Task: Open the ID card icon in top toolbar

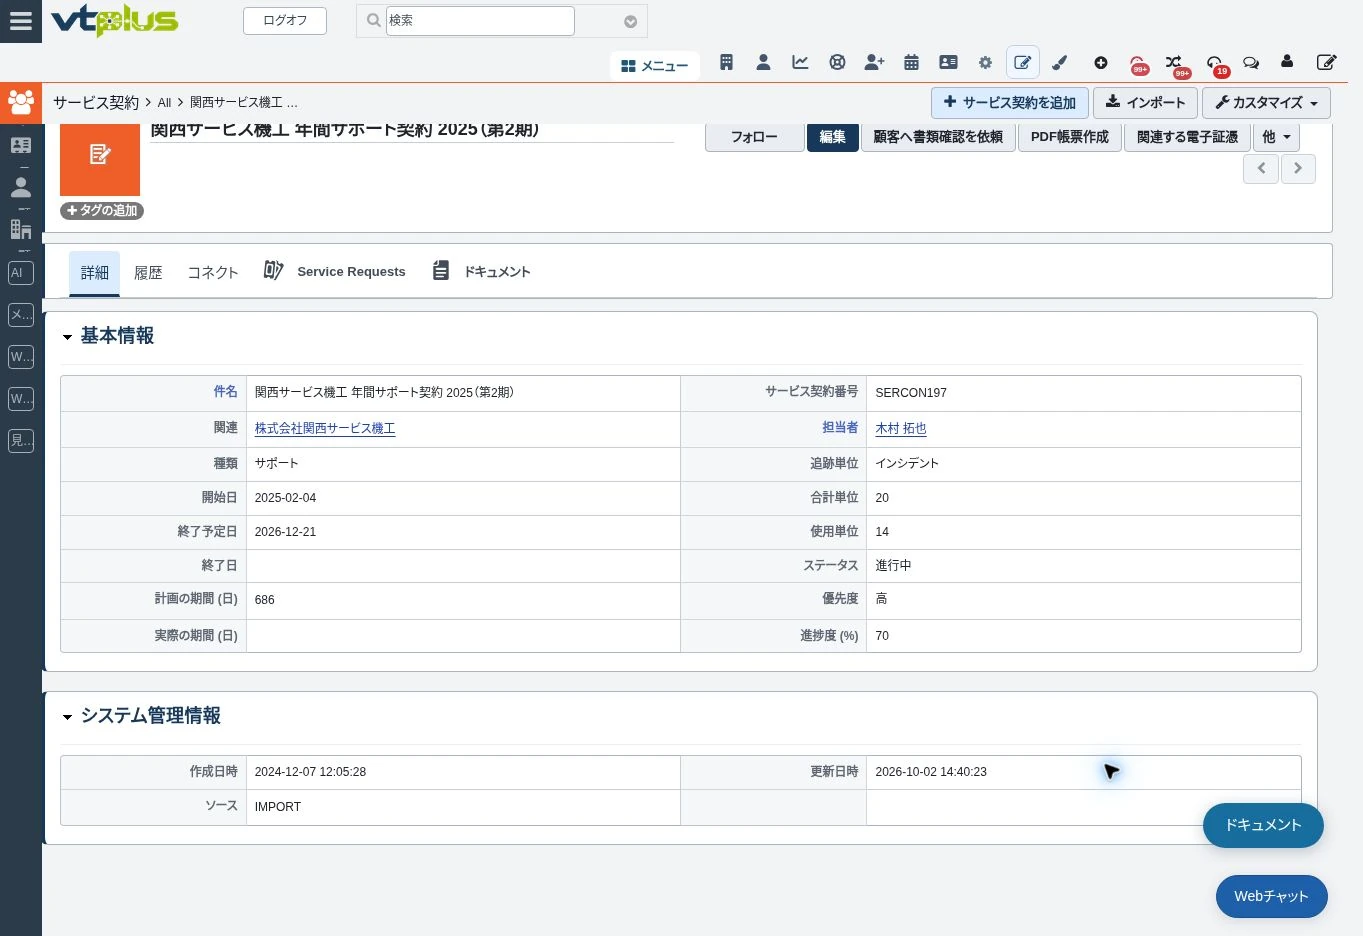Action: pyautogui.click(x=948, y=63)
